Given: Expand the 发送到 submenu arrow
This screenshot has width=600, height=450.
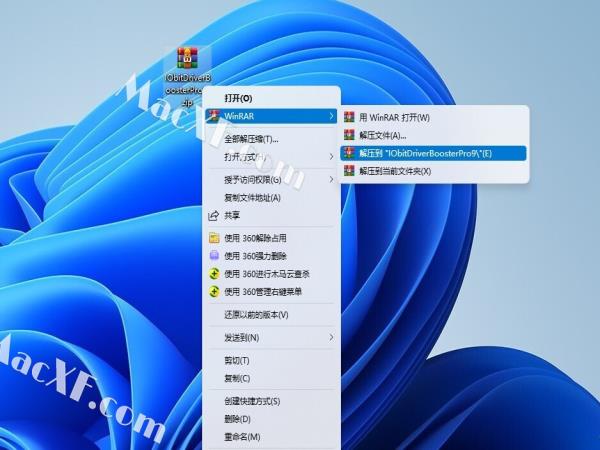Looking at the screenshot, I should tap(331, 338).
